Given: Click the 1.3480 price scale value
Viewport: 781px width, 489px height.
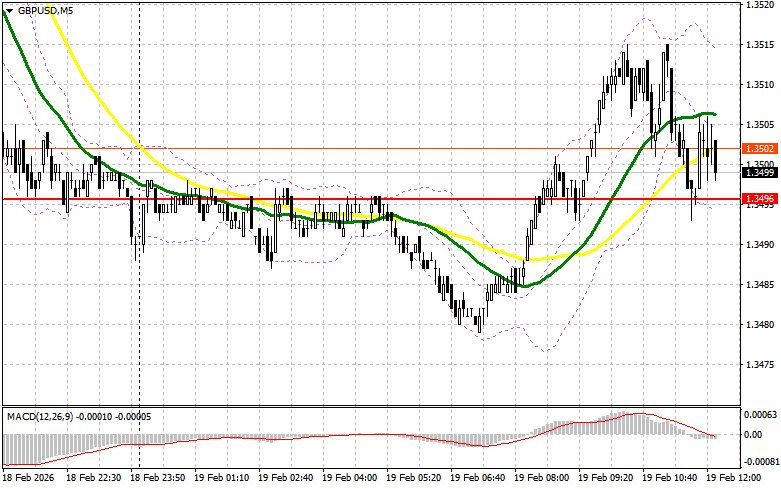Looking at the screenshot, I should click(x=760, y=324).
